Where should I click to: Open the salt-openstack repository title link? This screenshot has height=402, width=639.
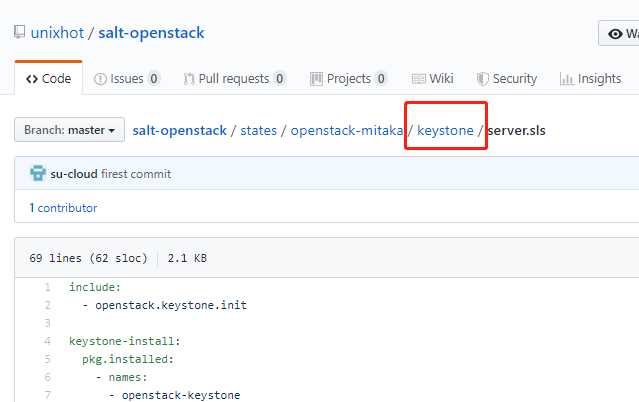[151, 33]
